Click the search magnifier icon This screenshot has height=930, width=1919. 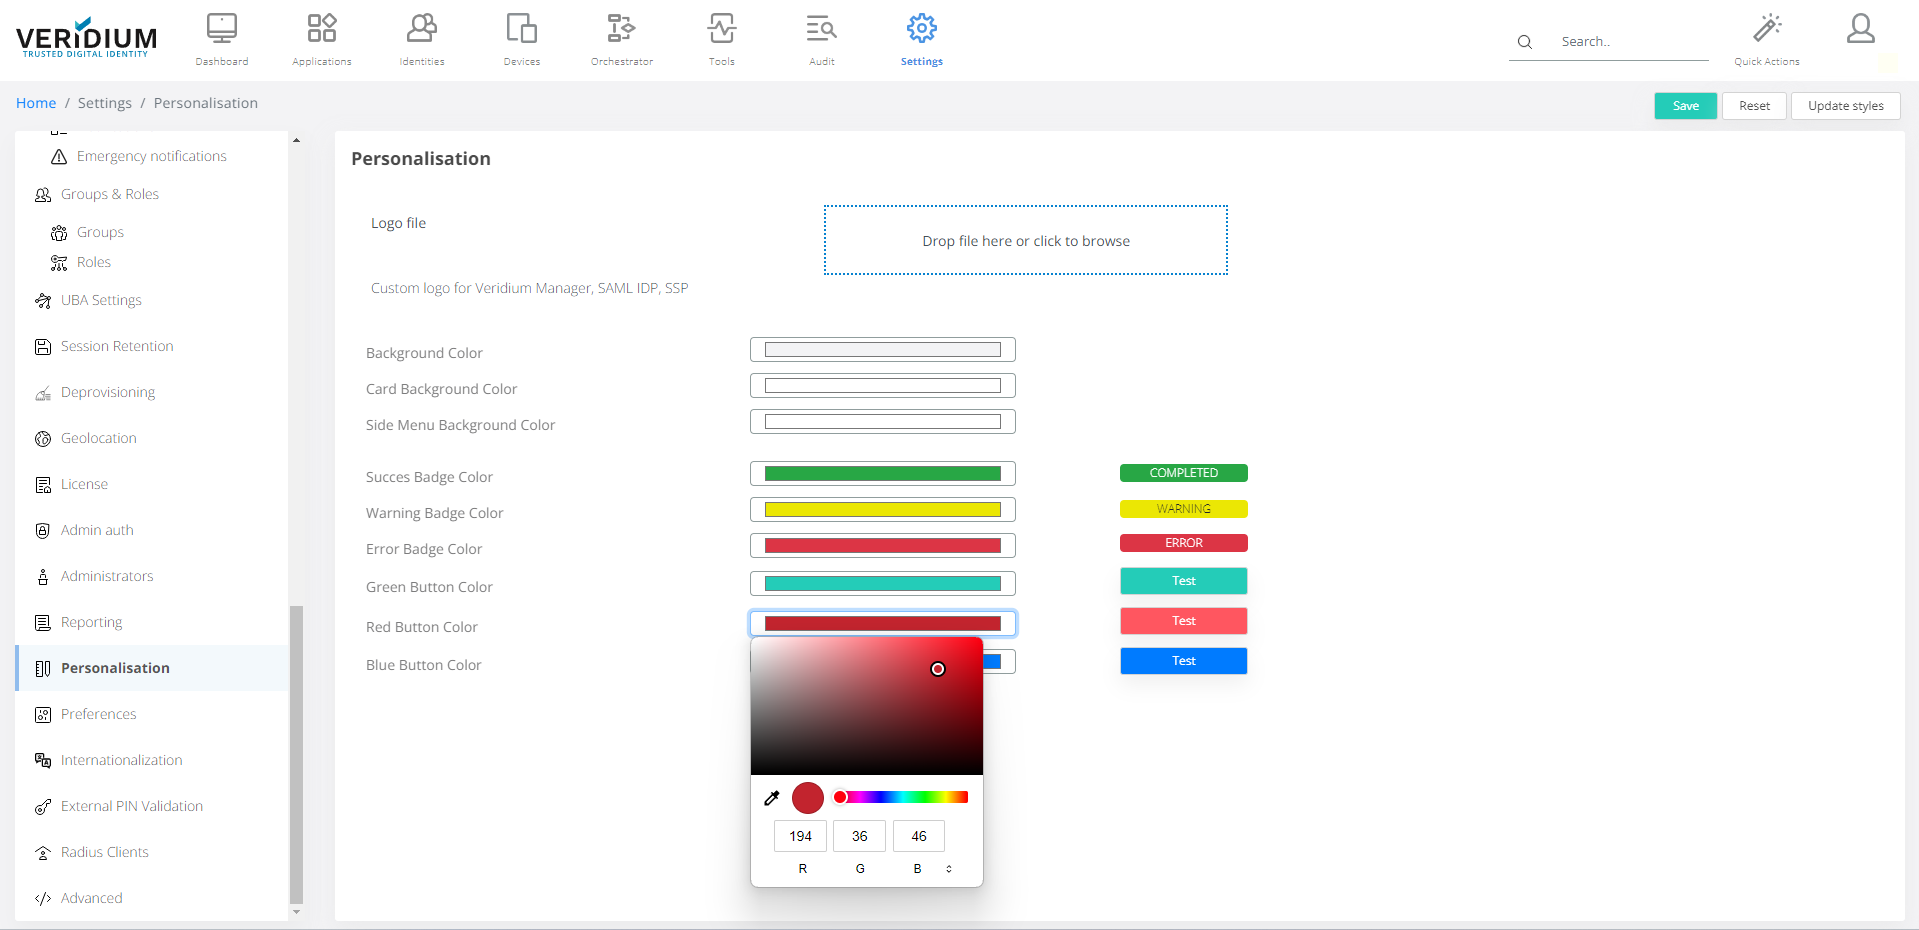[x=1525, y=42]
